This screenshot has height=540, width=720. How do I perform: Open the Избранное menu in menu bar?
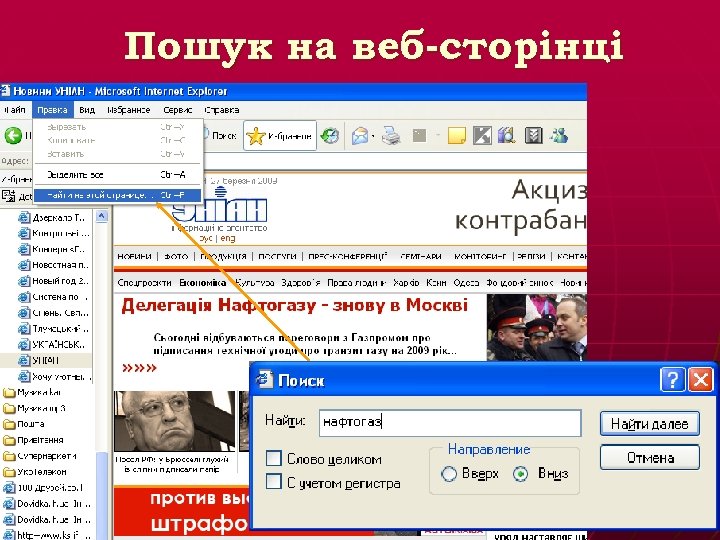(x=129, y=110)
